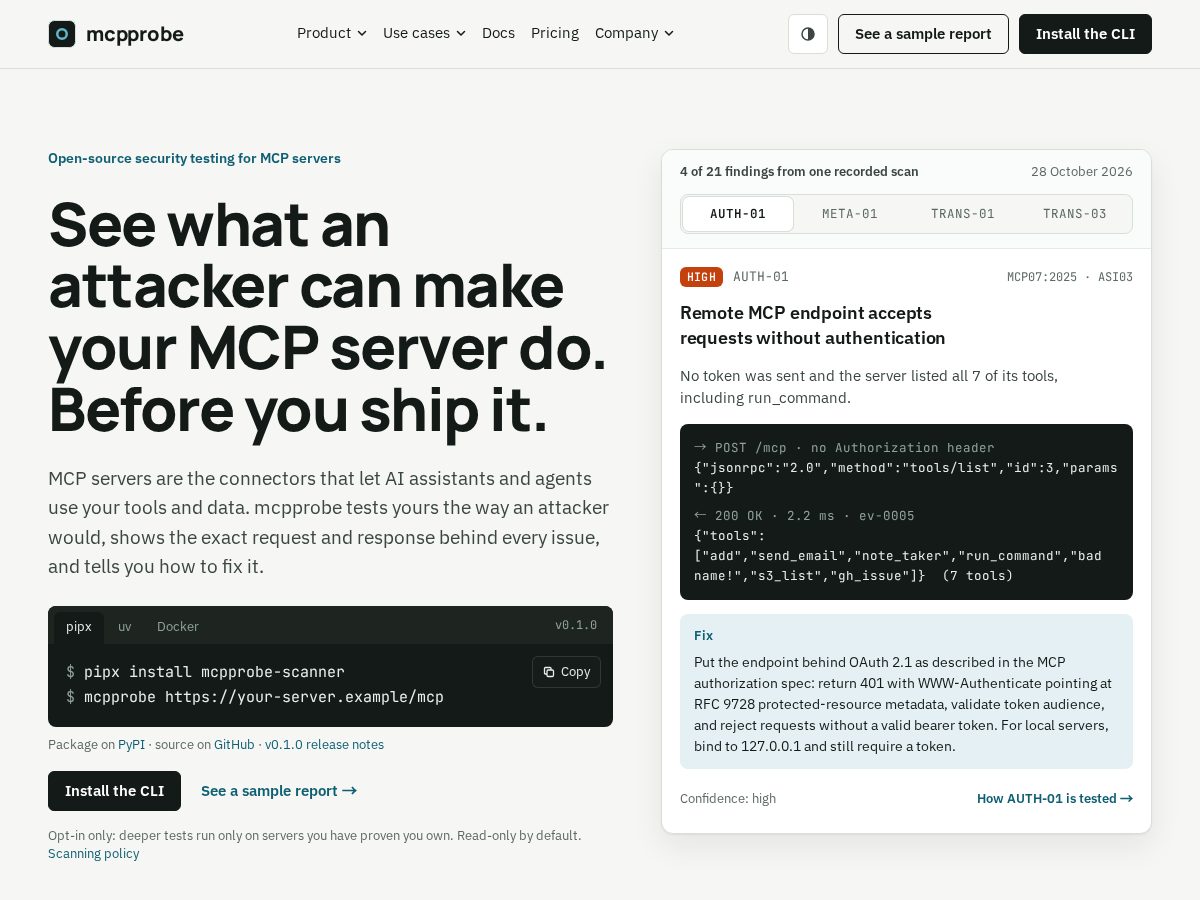Screen dimensions: 1200x900
Task: Click the mcpprobe https://your-server.example/mcp command
Action: coord(255,697)
